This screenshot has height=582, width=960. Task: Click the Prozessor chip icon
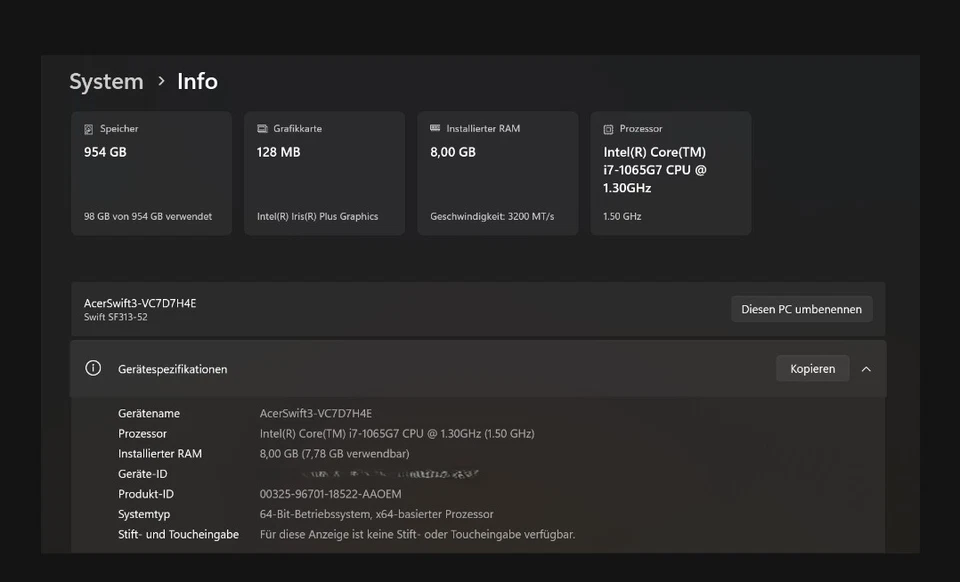(607, 128)
